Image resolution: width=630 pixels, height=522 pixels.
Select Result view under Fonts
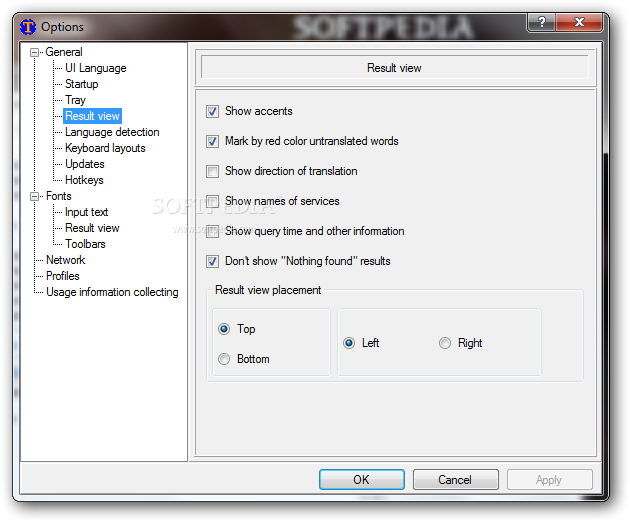click(92, 228)
